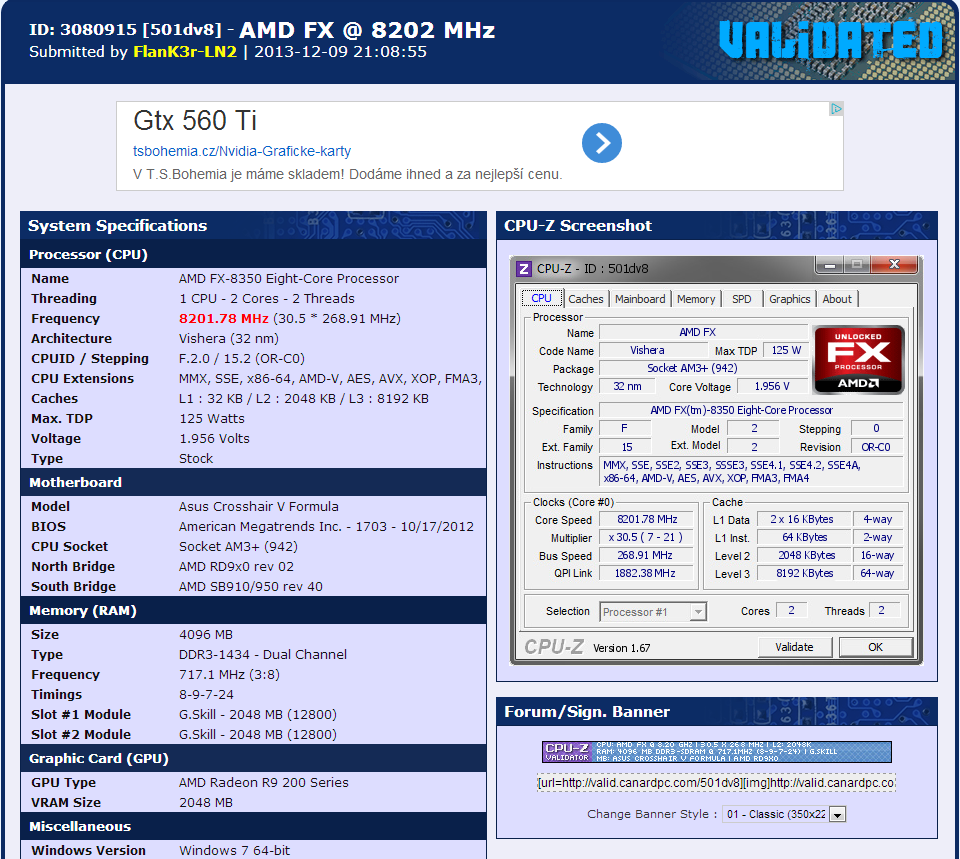Click the 717.1 MHz (3:8) memory frequency
This screenshot has height=859, width=960.
click(x=229, y=675)
